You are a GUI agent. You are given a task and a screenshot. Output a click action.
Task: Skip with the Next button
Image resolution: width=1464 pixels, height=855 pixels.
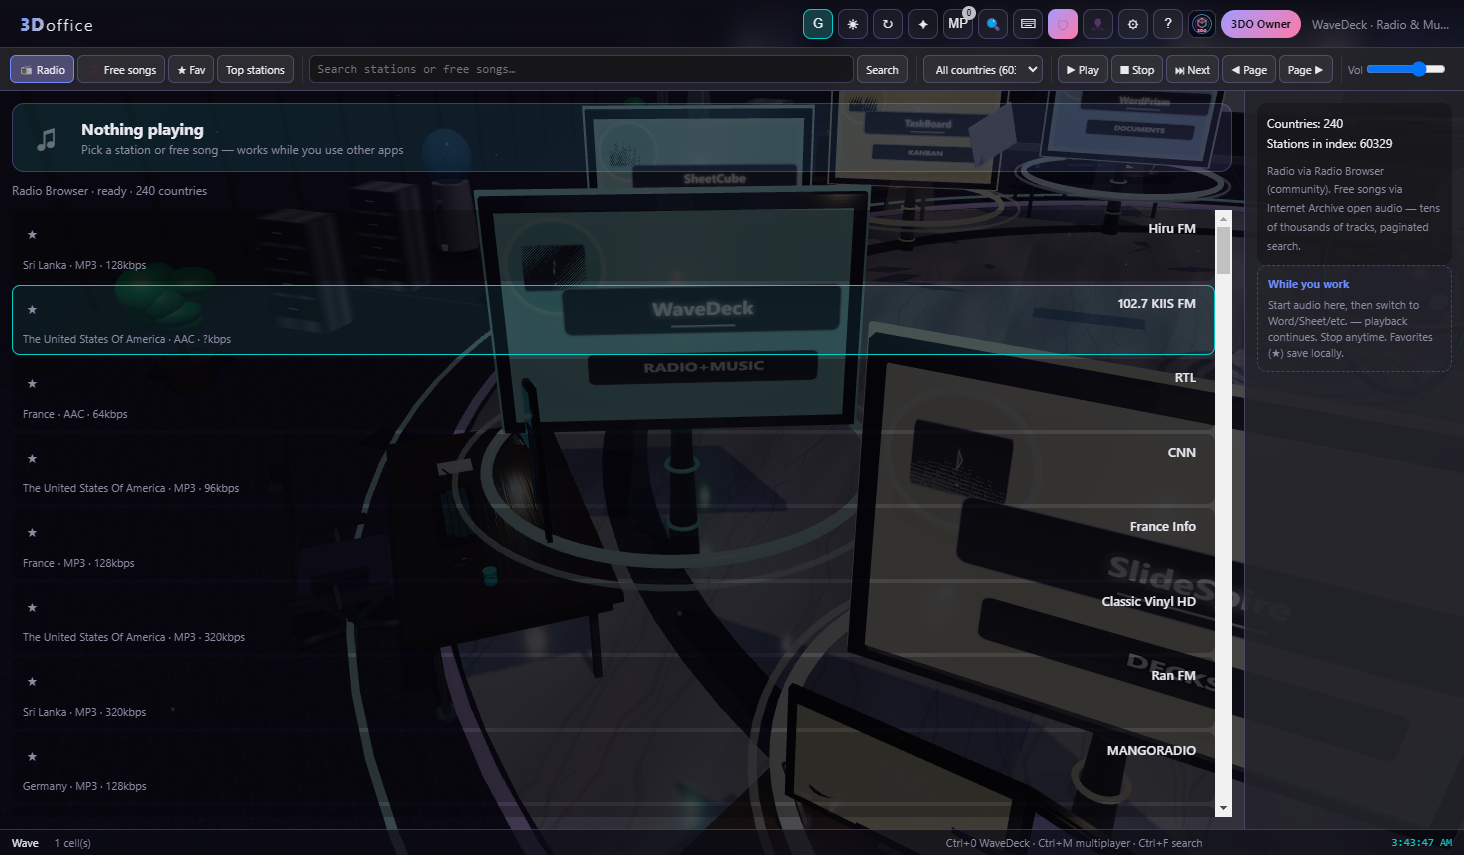(1193, 69)
